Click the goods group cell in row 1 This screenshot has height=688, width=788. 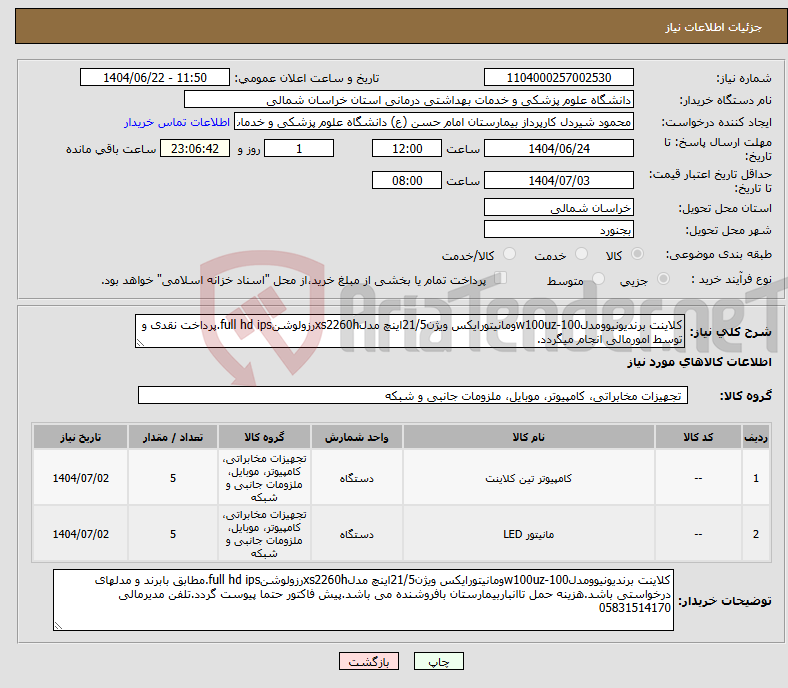point(264,478)
